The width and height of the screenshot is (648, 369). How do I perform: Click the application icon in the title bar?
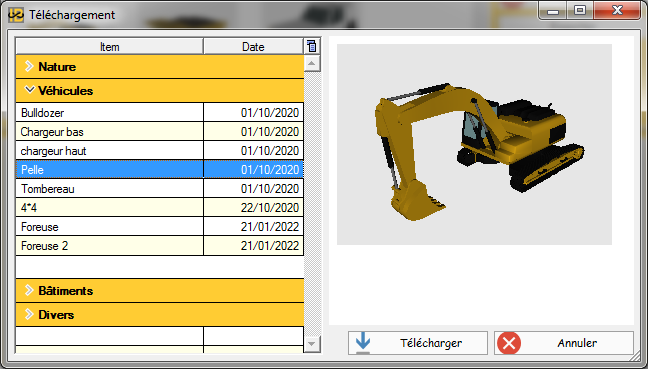[16, 15]
